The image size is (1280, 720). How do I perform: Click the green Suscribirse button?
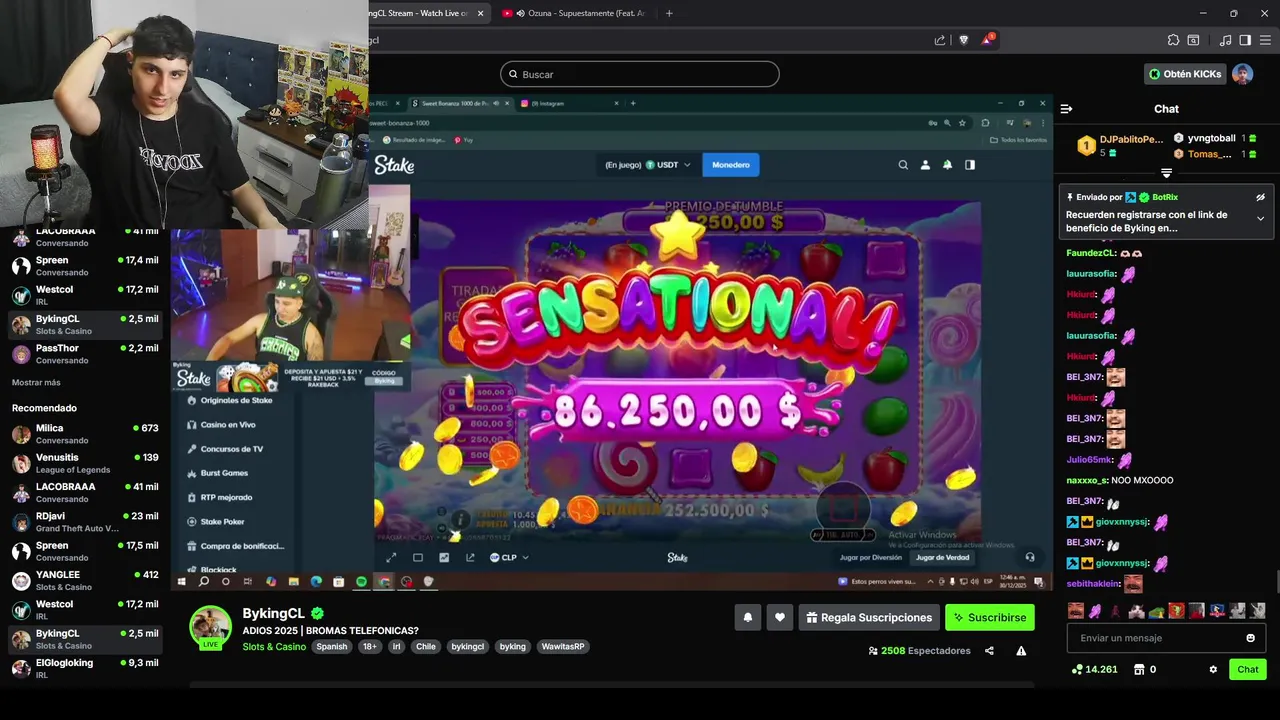pos(990,617)
